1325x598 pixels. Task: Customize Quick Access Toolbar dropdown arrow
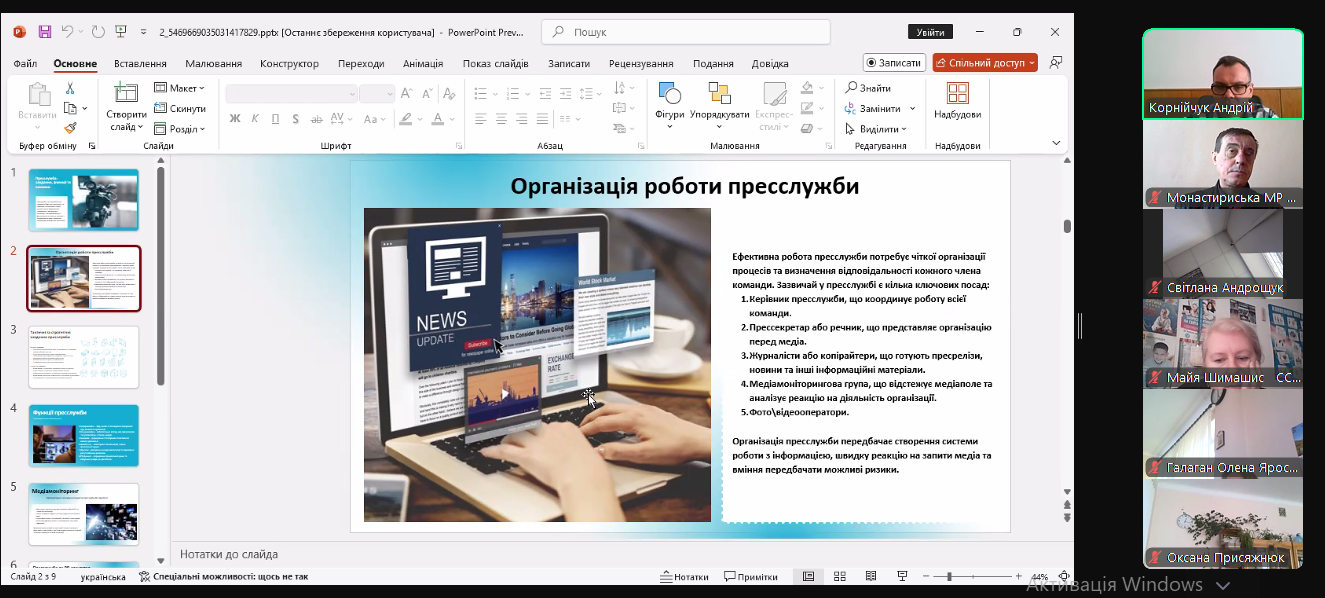[x=144, y=31]
